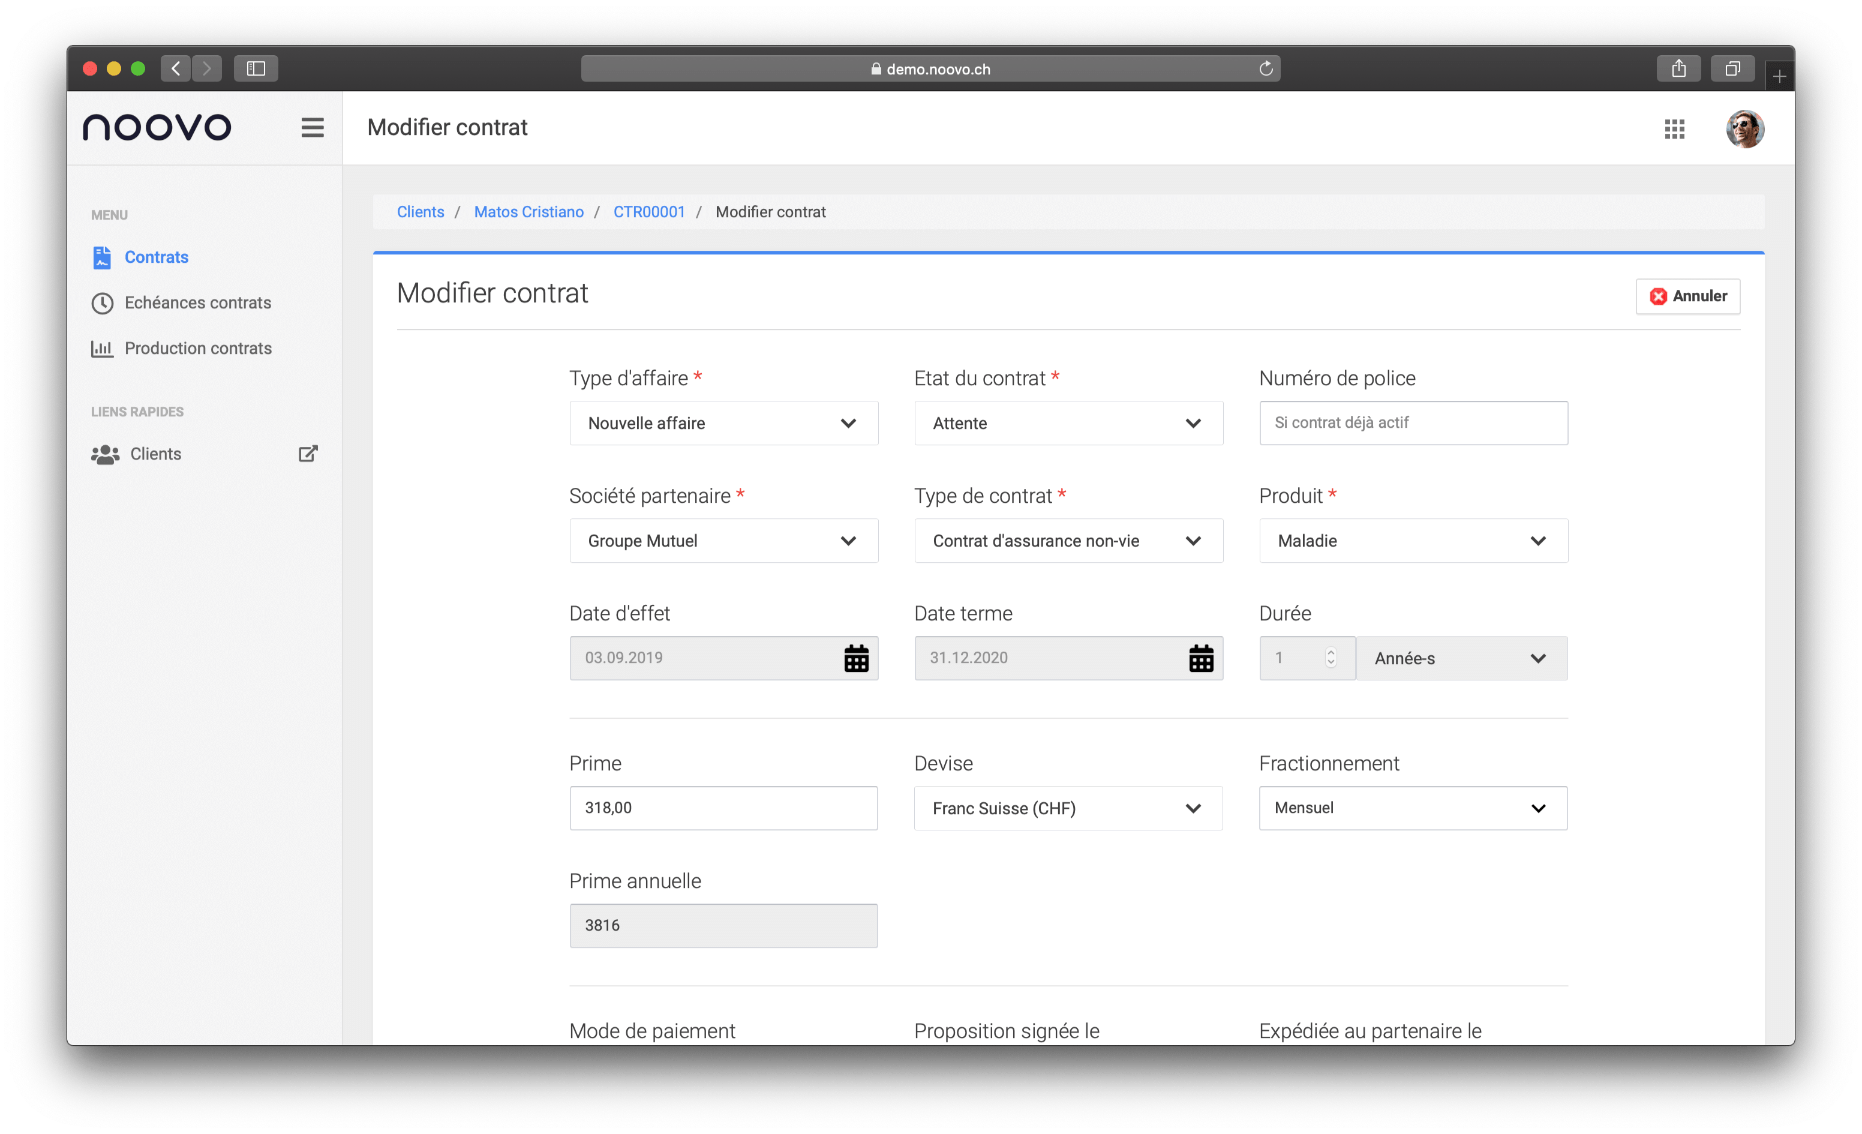Follow the Matos Cristiano breadcrumb link
Image resolution: width=1862 pixels, height=1134 pixels.
pos(528,212)
